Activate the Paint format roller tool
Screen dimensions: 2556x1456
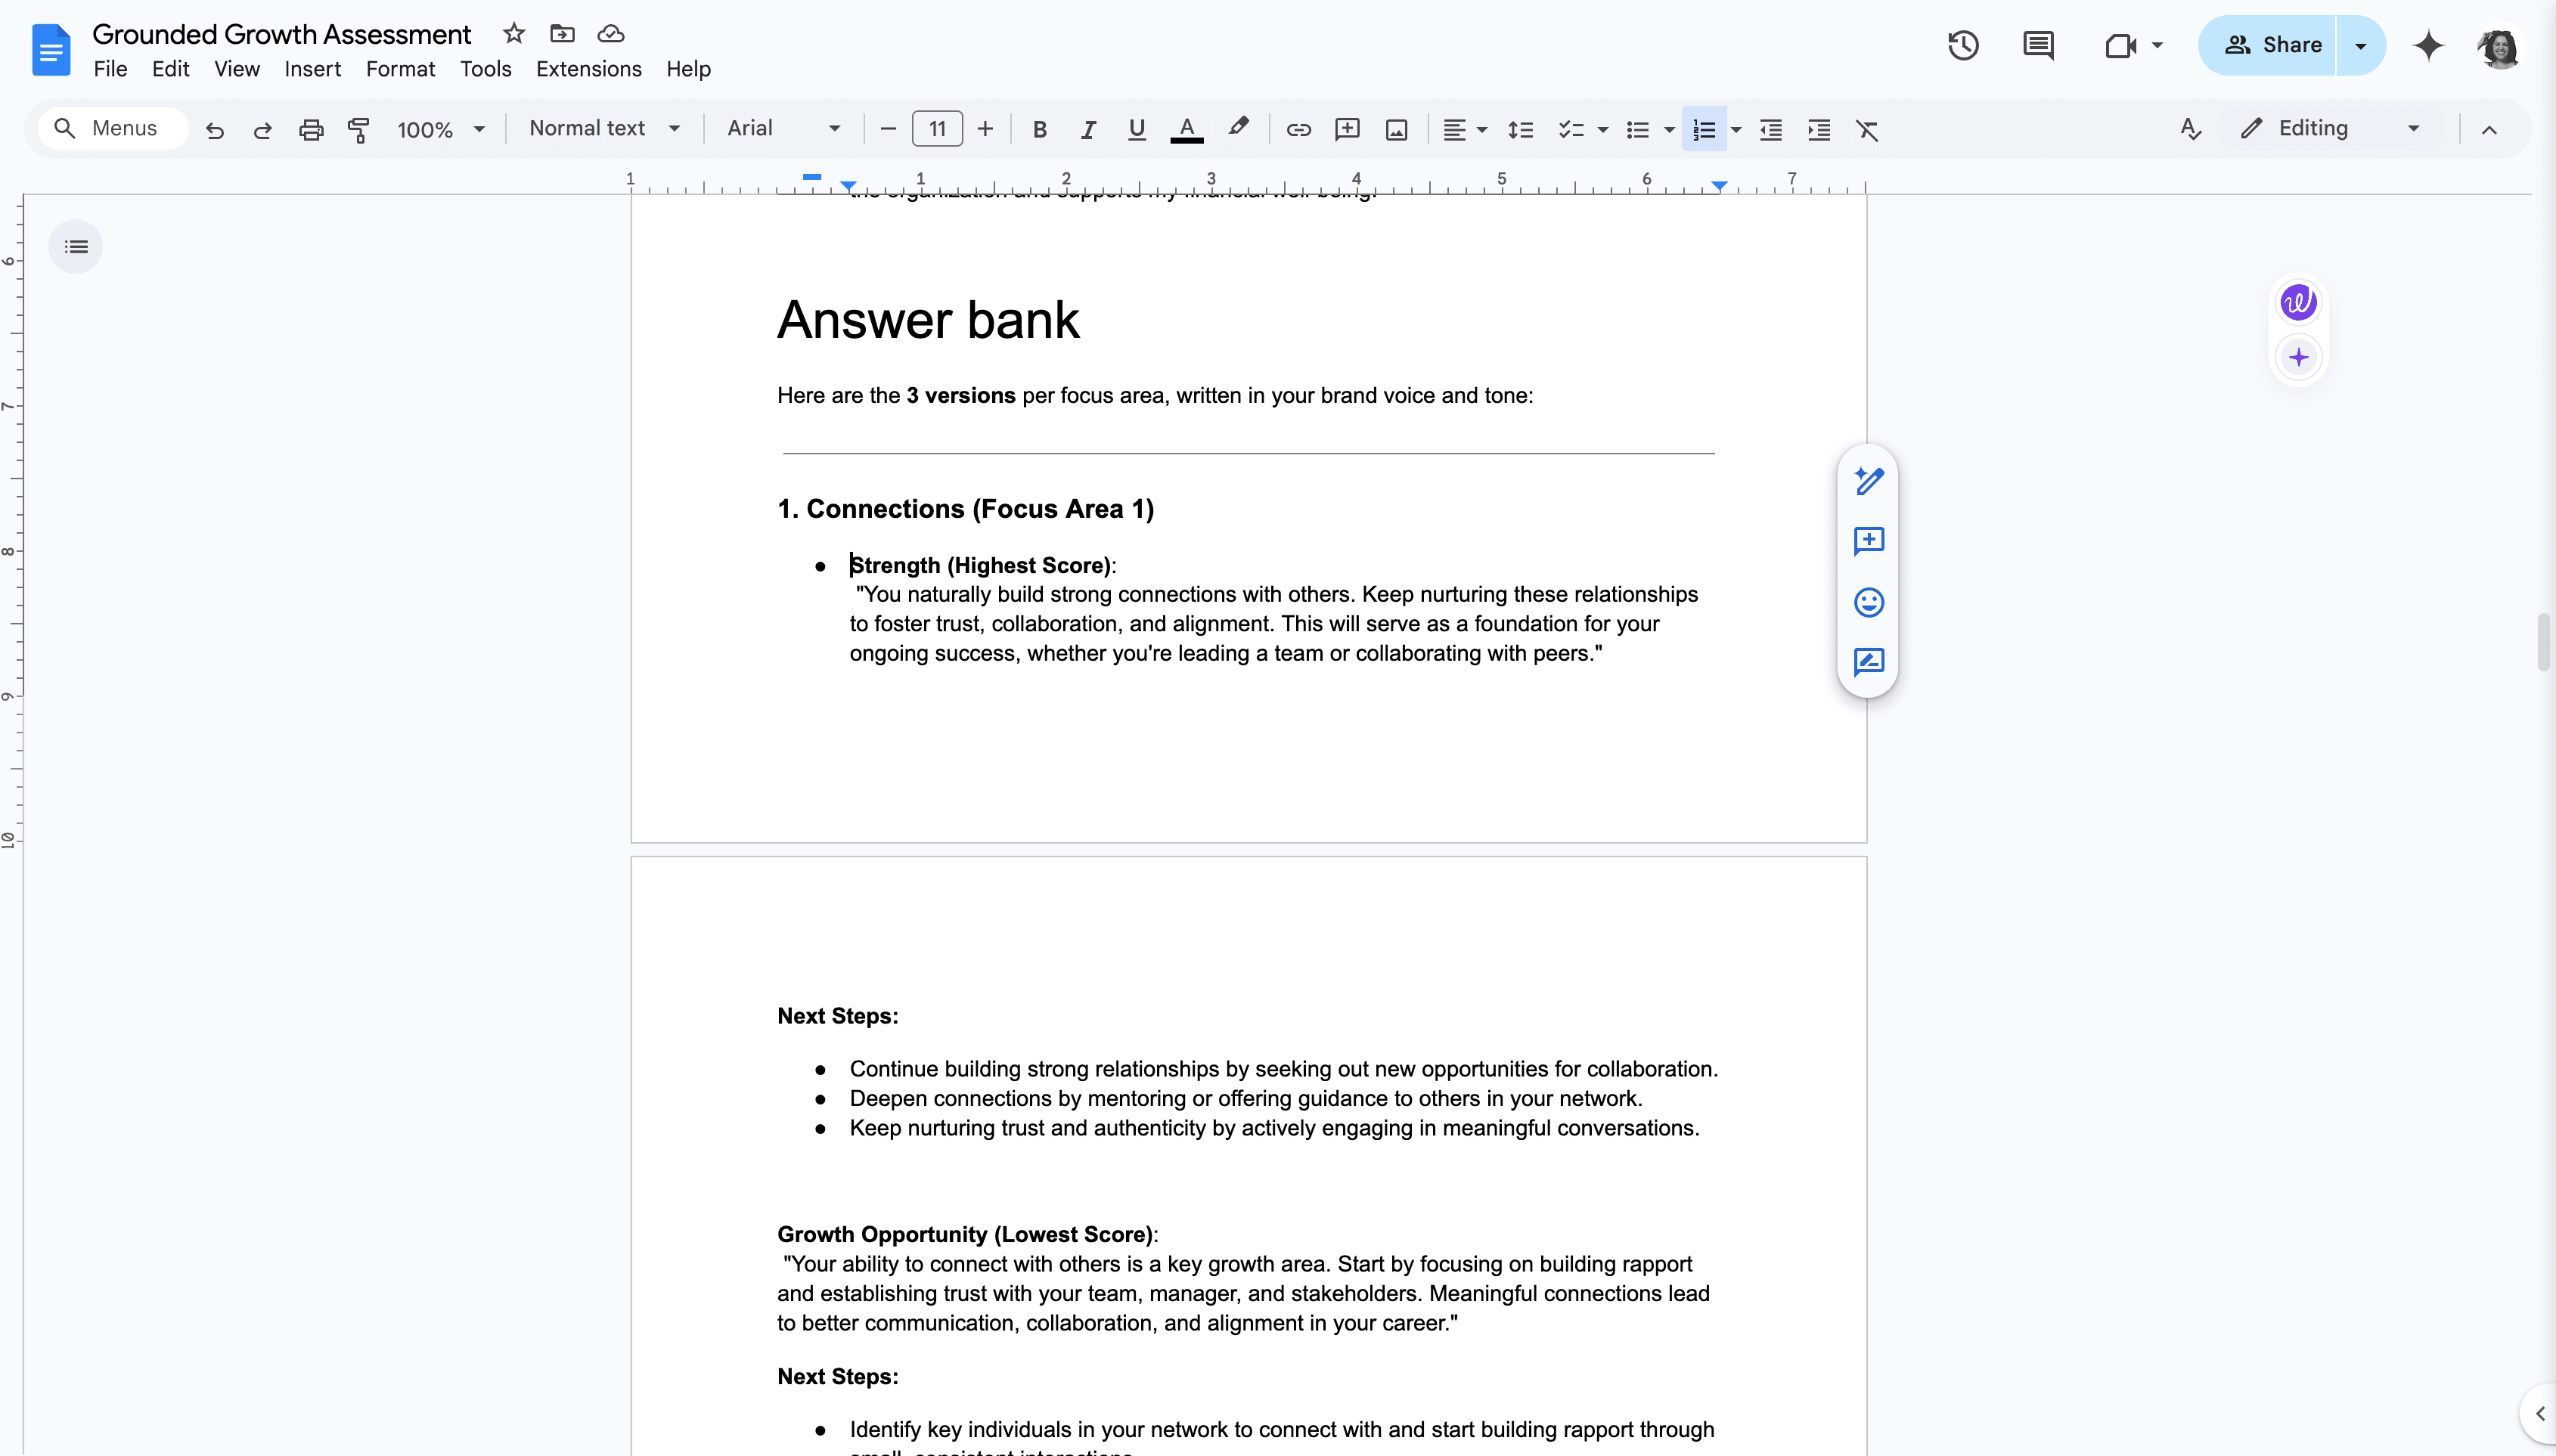[358, 130]
